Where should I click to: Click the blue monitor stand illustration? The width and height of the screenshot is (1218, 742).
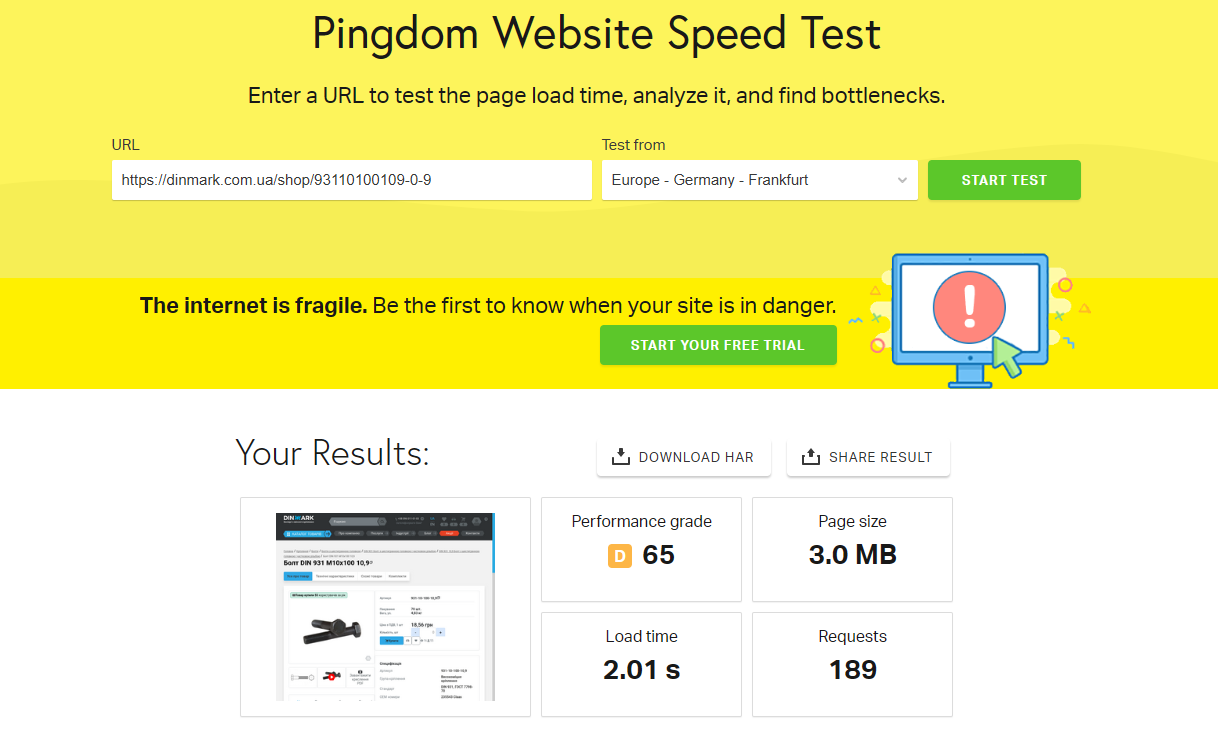[x=969, y=376]
